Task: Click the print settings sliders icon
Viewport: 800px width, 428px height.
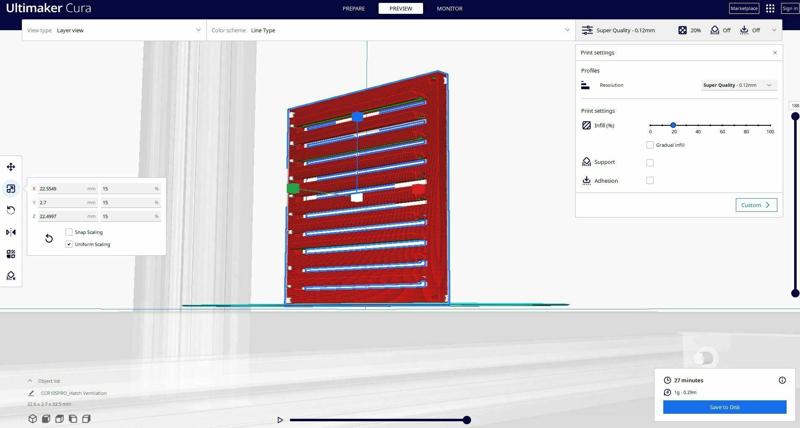Action: click(x=587, y=30)
